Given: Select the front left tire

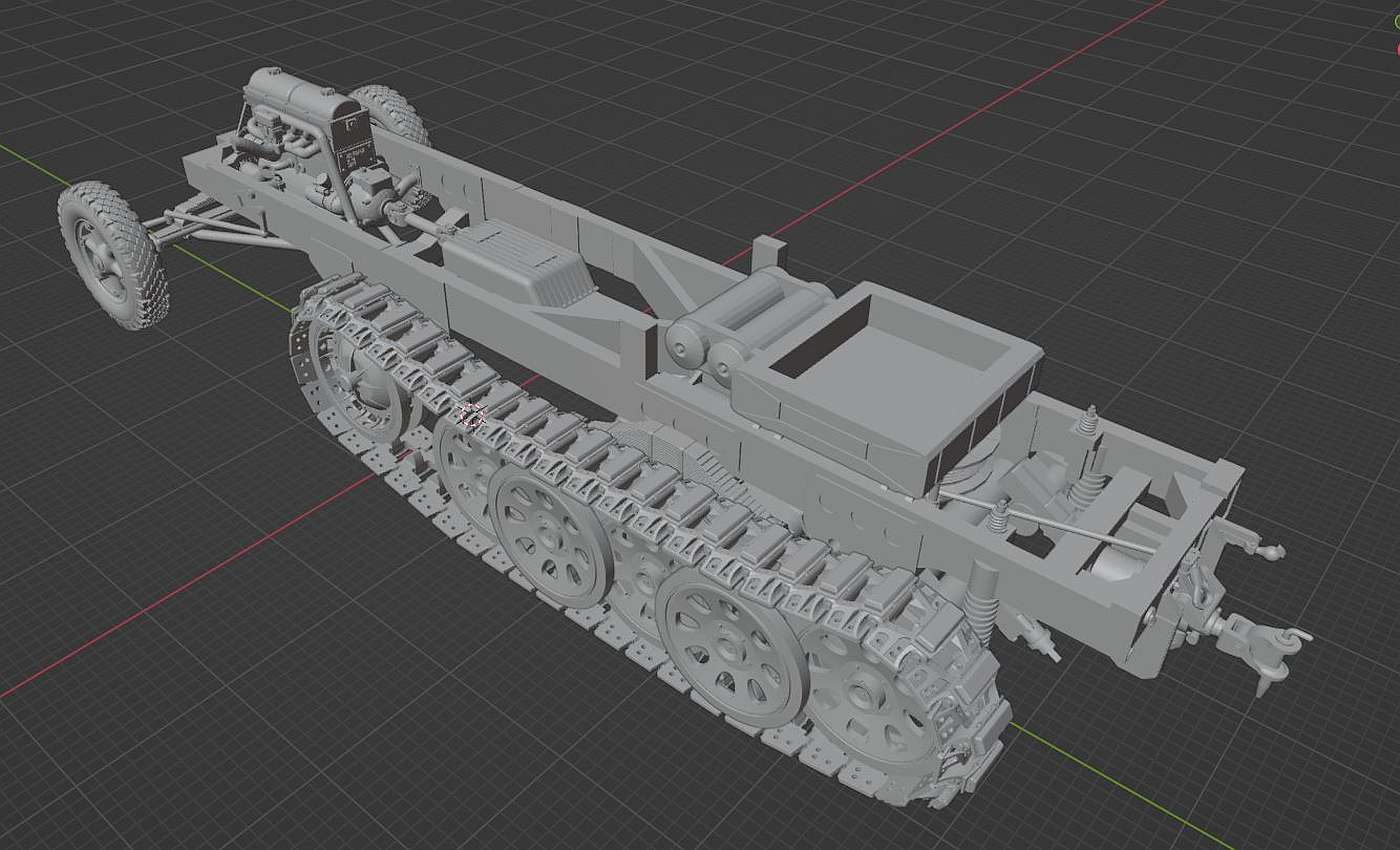Looking at the screenshot, I should coord(108,254).
